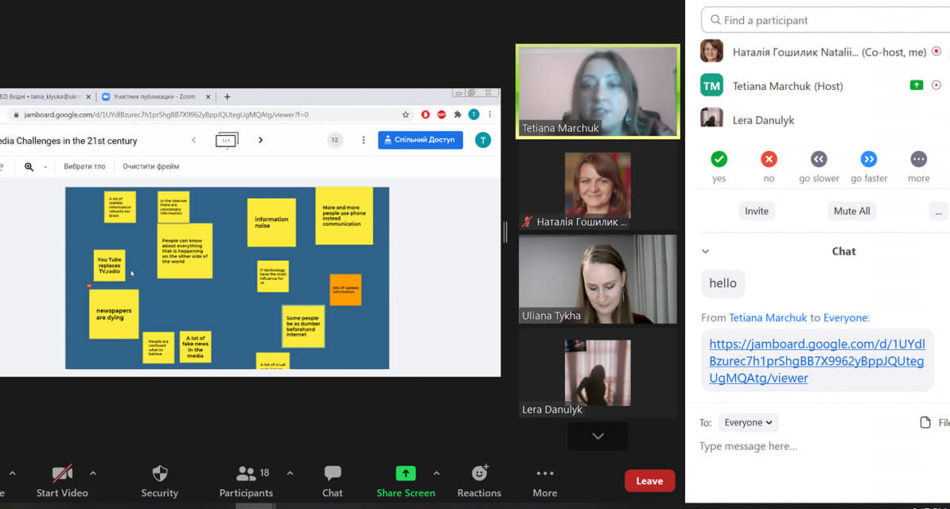Open the Reactions emoji icon
The height and width of the screenshot is (509, 950).
pos(479,473)
